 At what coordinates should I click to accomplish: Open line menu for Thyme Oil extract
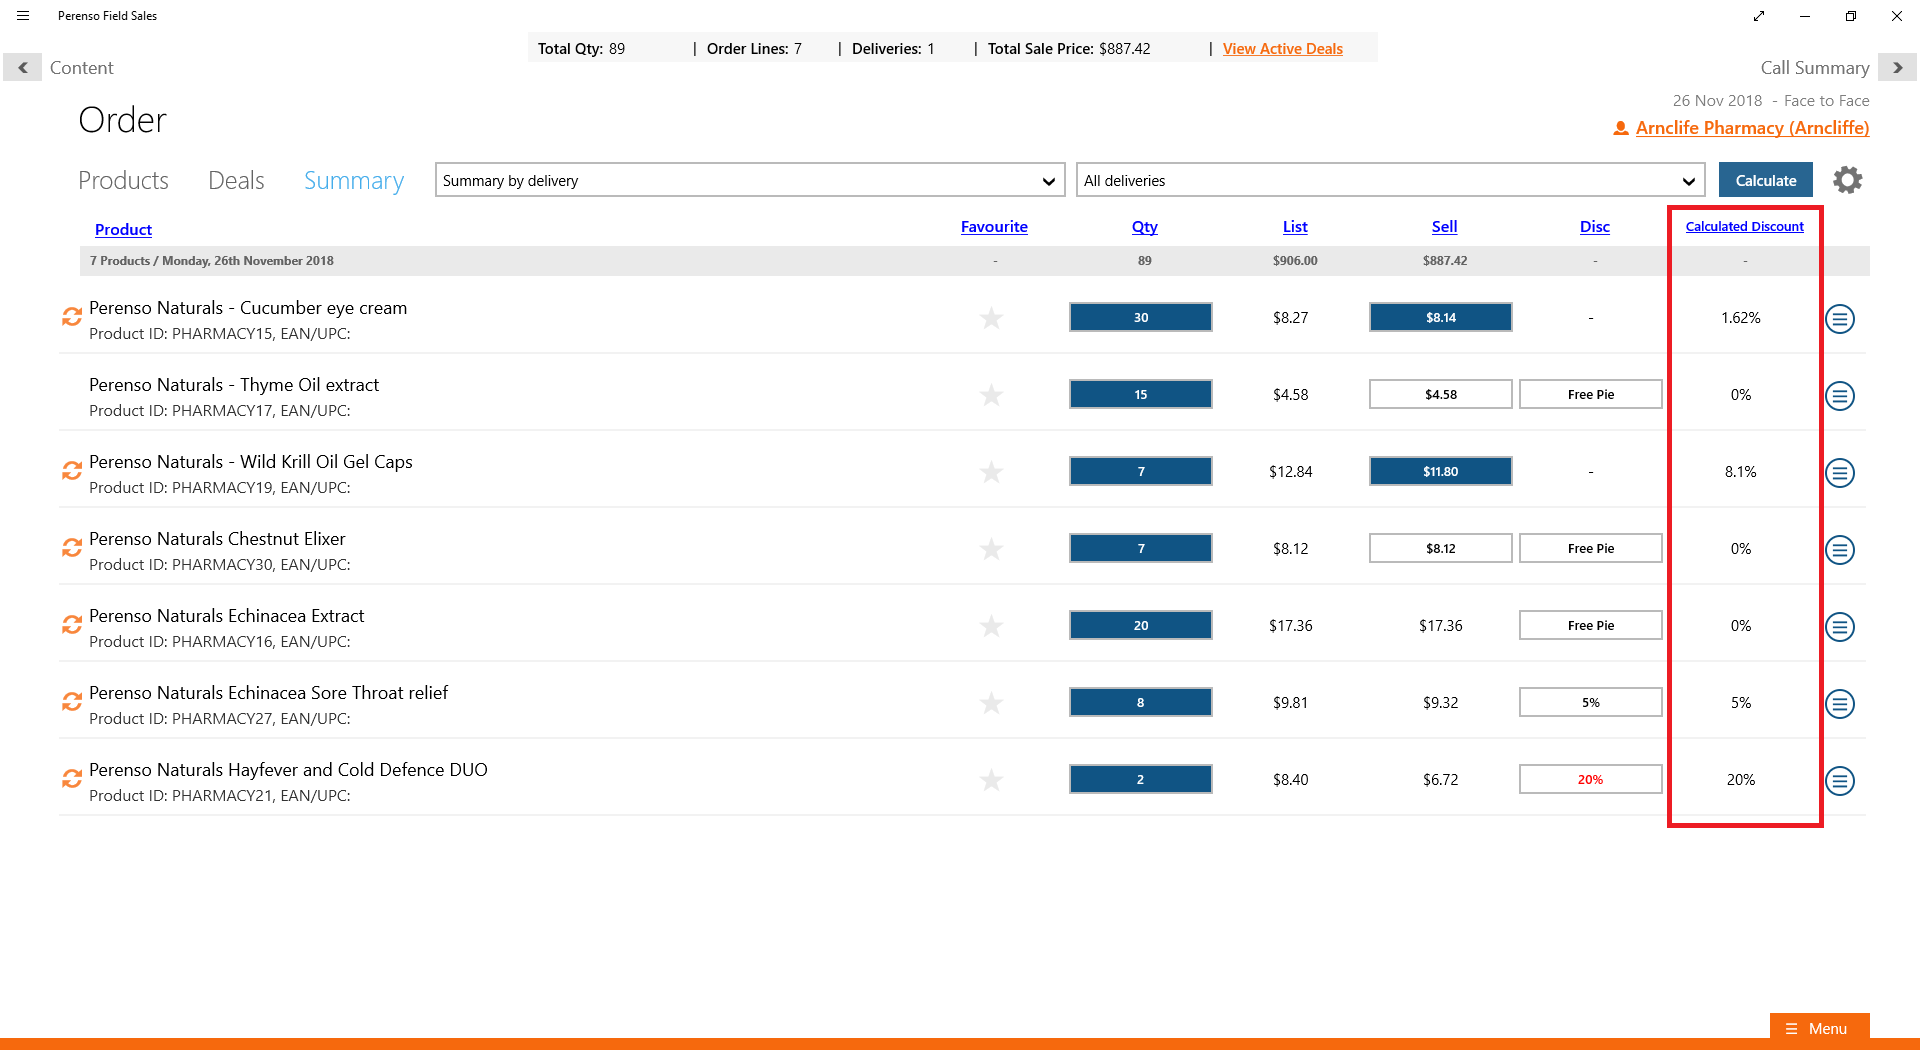[1840, 396]
